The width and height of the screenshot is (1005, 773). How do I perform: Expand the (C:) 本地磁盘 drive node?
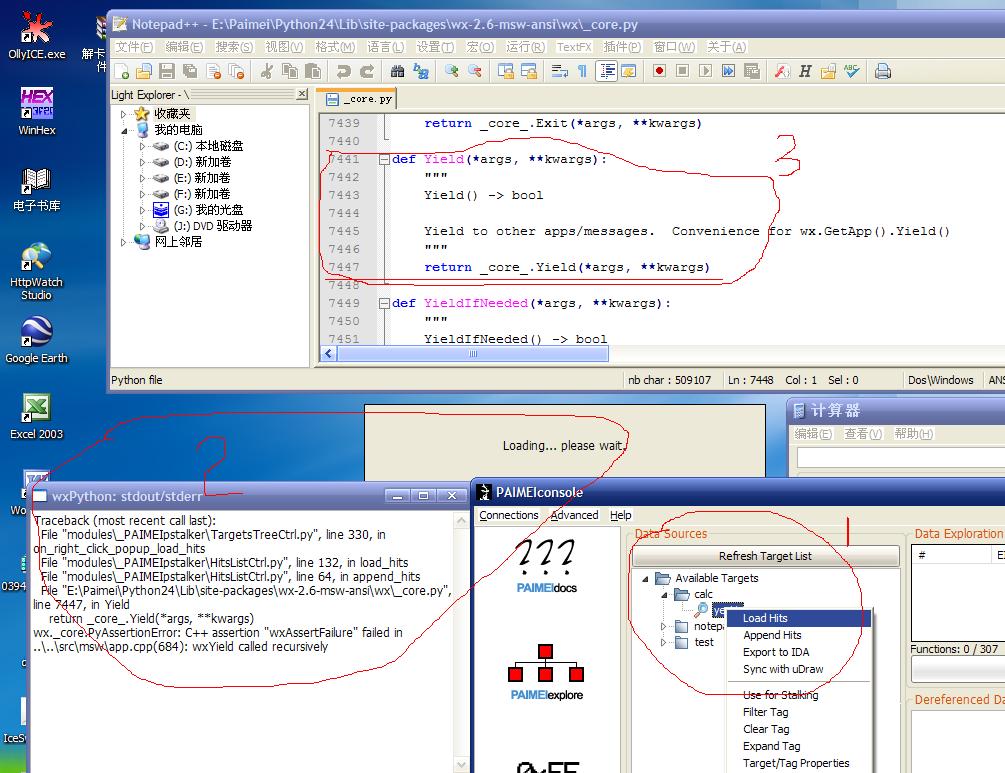pos(142,146)
